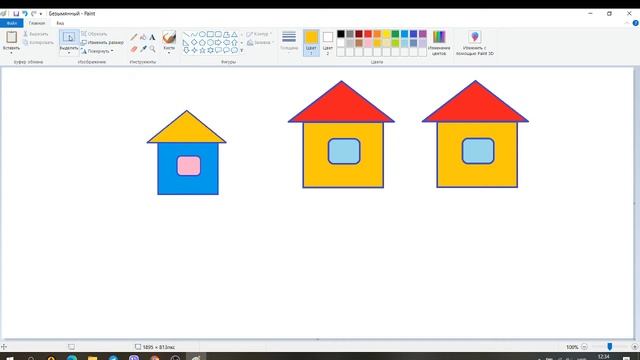The width and height of the screenshot is (640, 360).
Task: Open the Paste dropdown arrow
Action: tap(11, 53)
